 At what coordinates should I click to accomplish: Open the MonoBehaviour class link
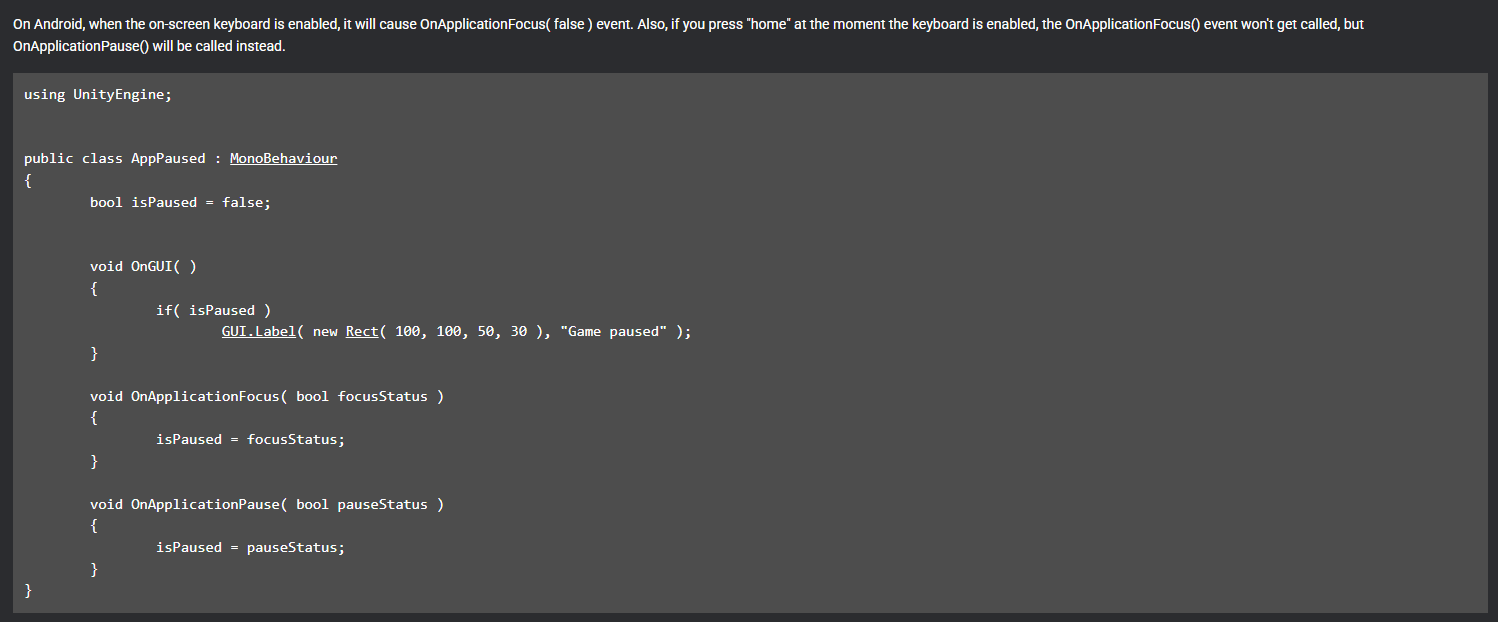284,159
